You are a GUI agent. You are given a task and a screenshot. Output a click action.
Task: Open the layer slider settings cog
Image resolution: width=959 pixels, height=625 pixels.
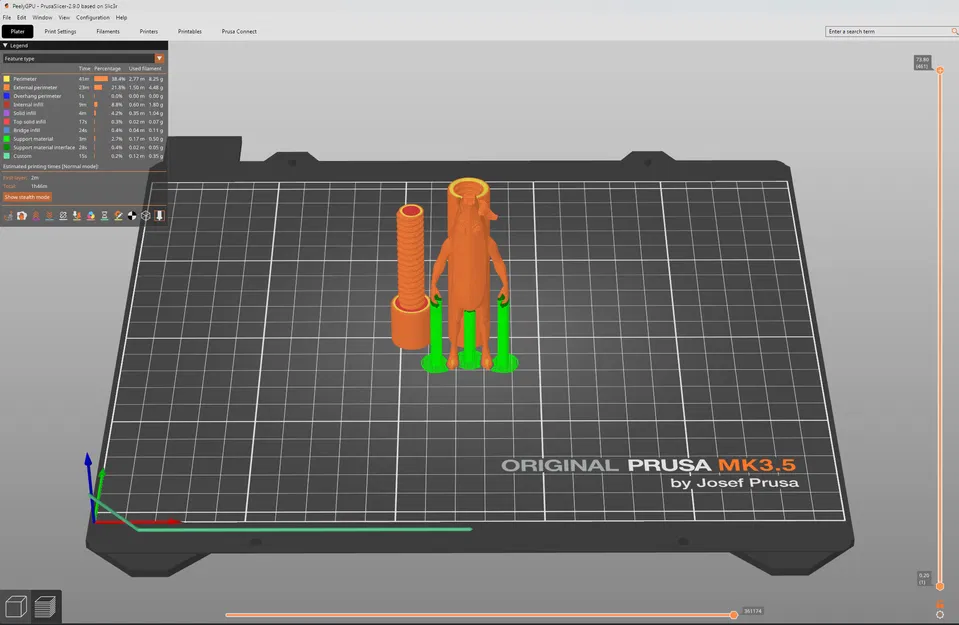[x=940, y=615]
